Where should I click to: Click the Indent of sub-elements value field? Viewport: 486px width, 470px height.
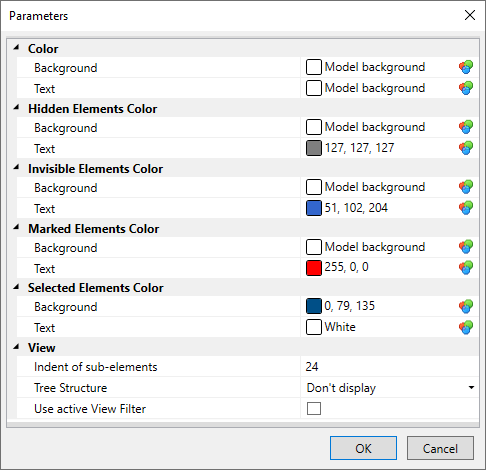coord(389,367)
